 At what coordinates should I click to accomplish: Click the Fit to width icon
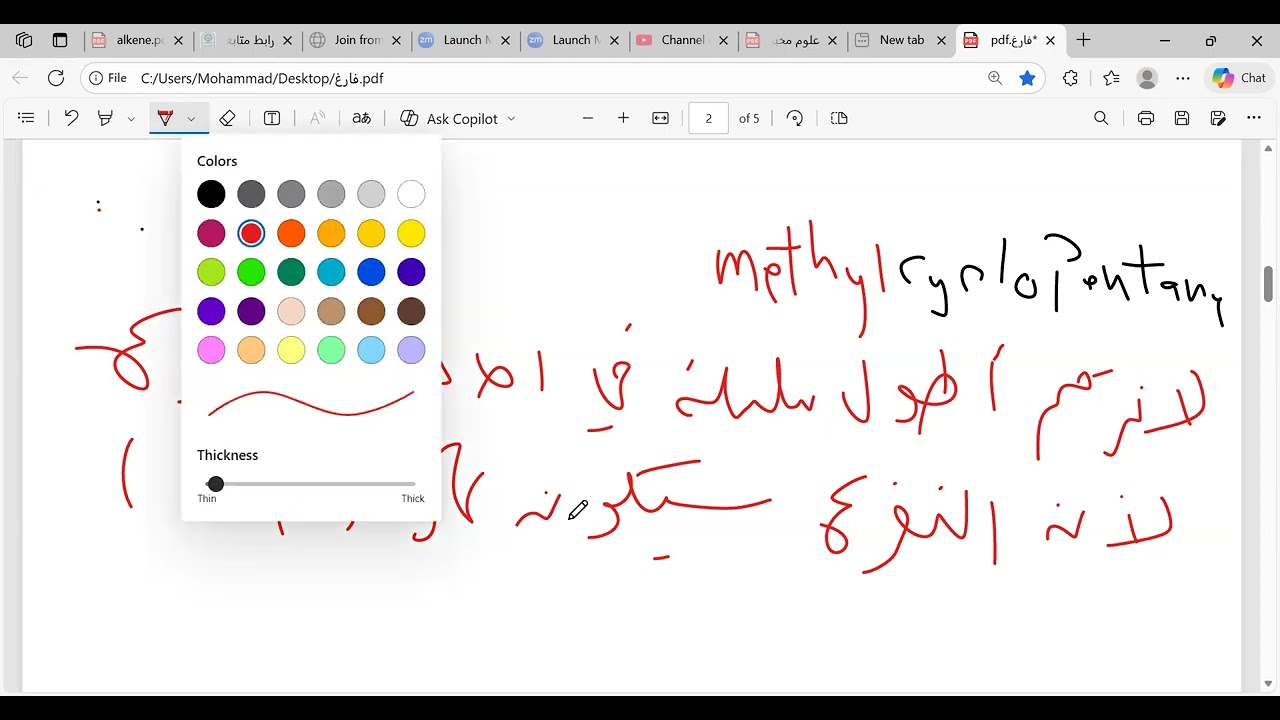tap(660, 118)
